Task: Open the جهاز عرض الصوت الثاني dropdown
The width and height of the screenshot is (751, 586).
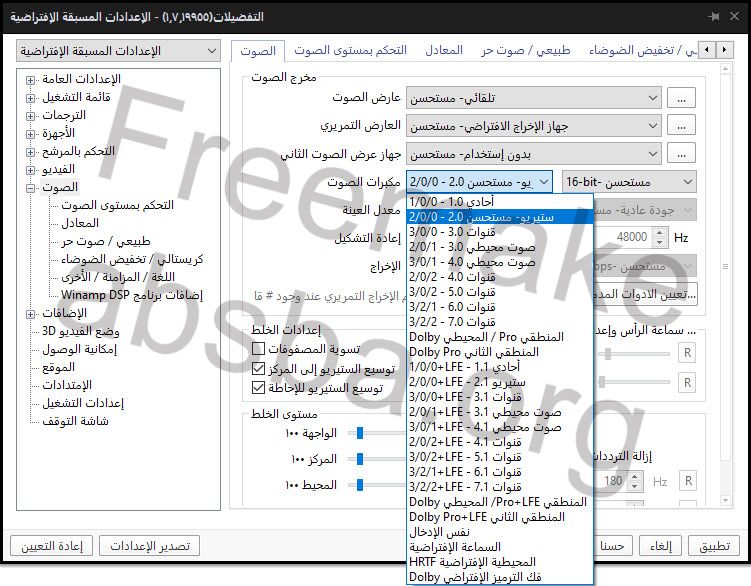Action: point(534,153)
